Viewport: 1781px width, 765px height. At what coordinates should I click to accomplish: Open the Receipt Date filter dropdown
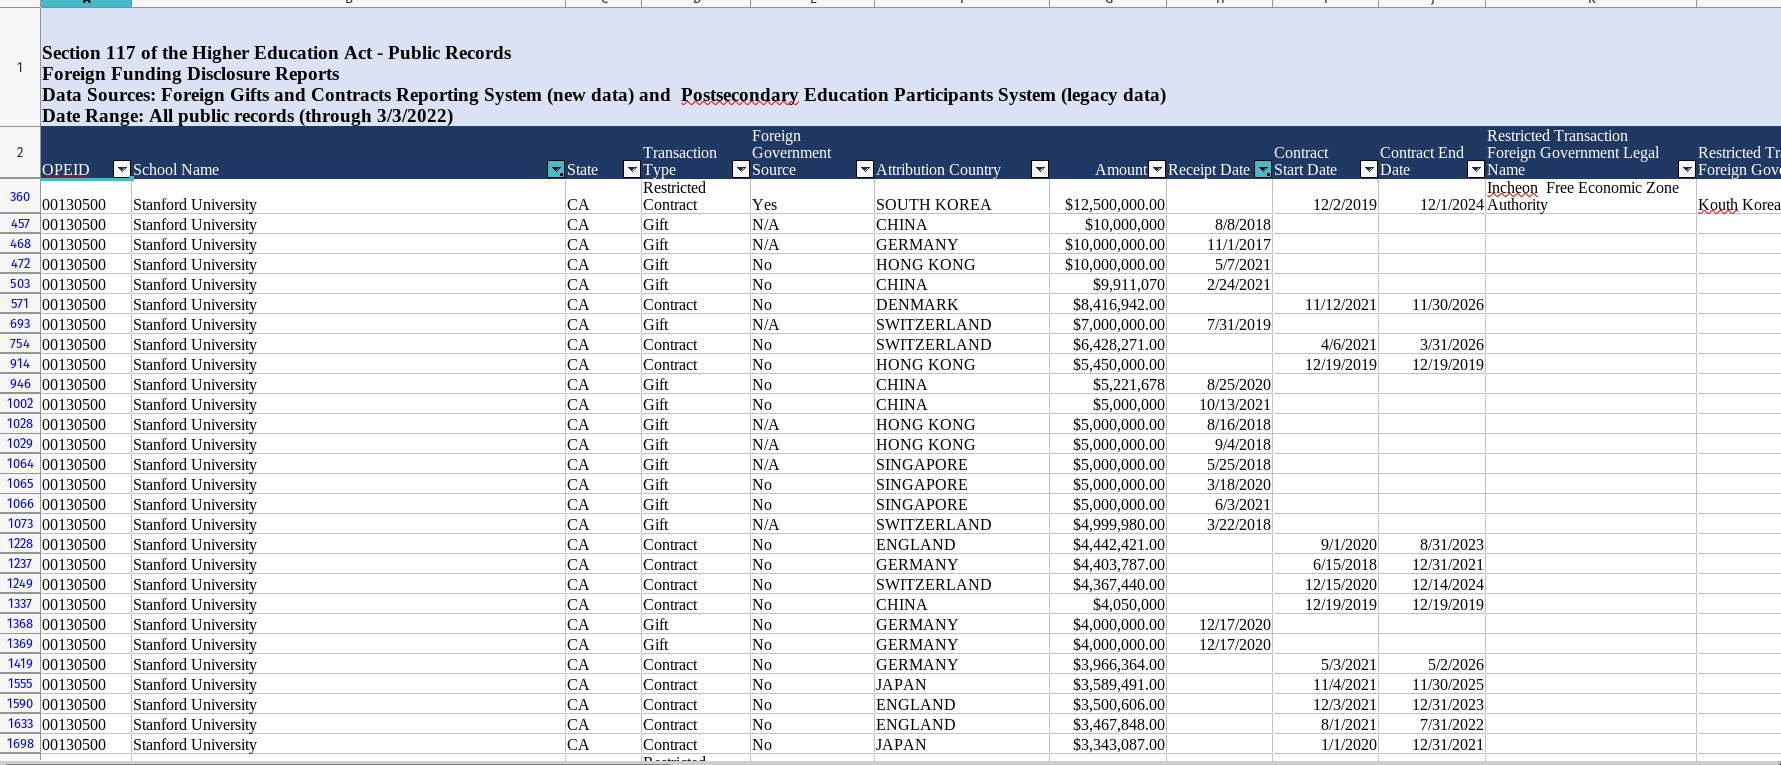(x=1263, y=170)
